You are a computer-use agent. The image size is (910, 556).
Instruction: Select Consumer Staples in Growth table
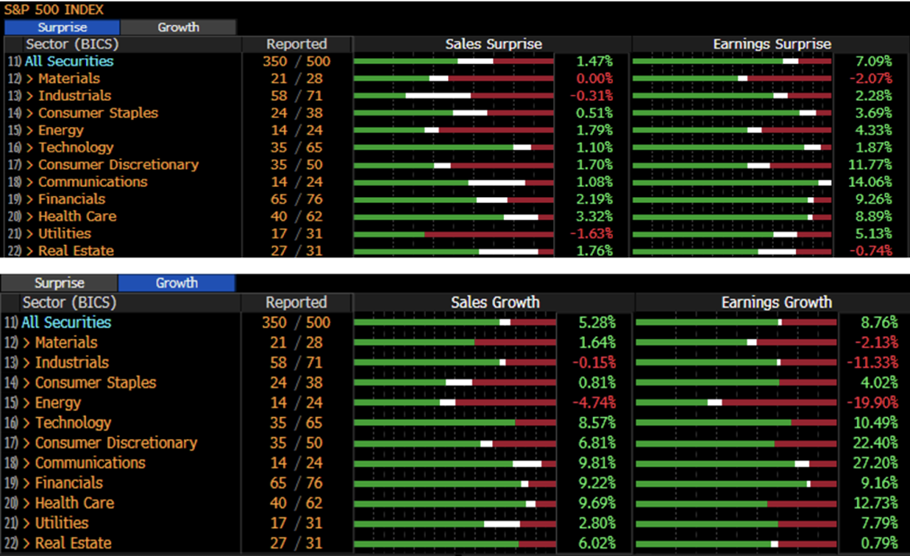click(96, 382)
